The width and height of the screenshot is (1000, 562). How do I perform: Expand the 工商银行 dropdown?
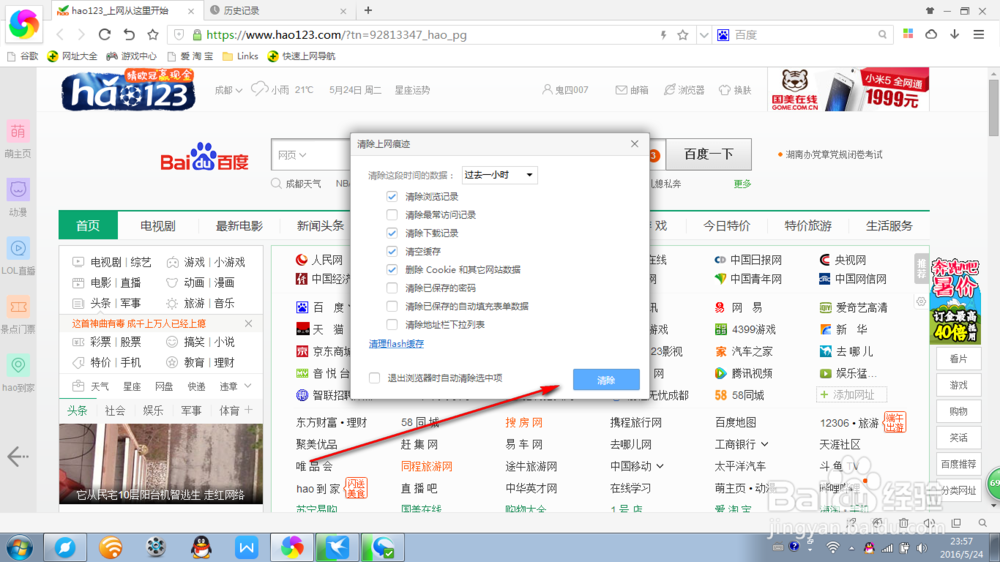(765, 444)
